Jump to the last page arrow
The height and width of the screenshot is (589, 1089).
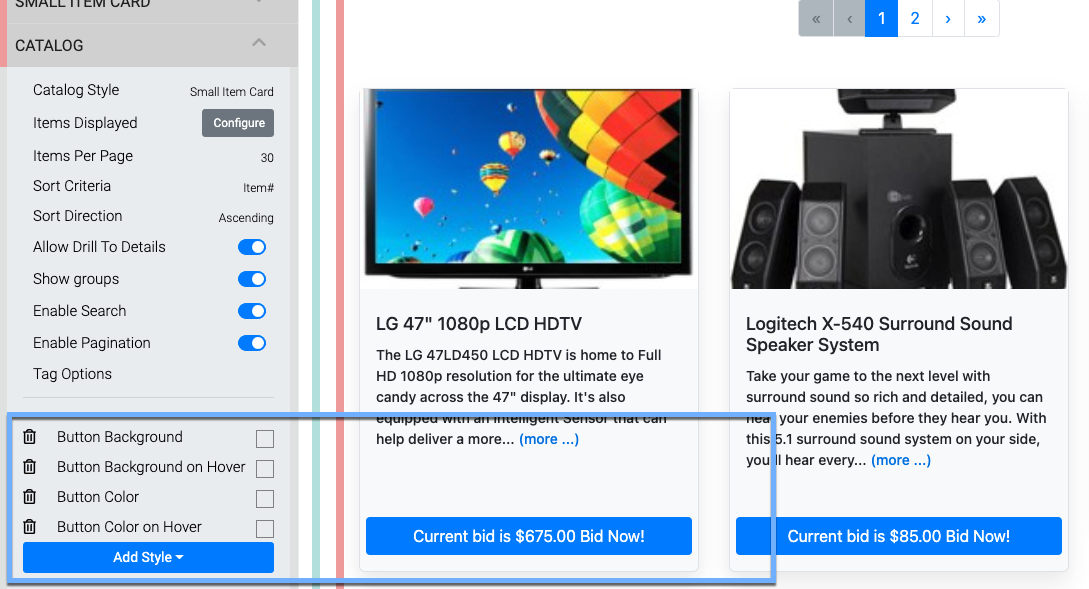pyautogui.click(x=981, y=19)
